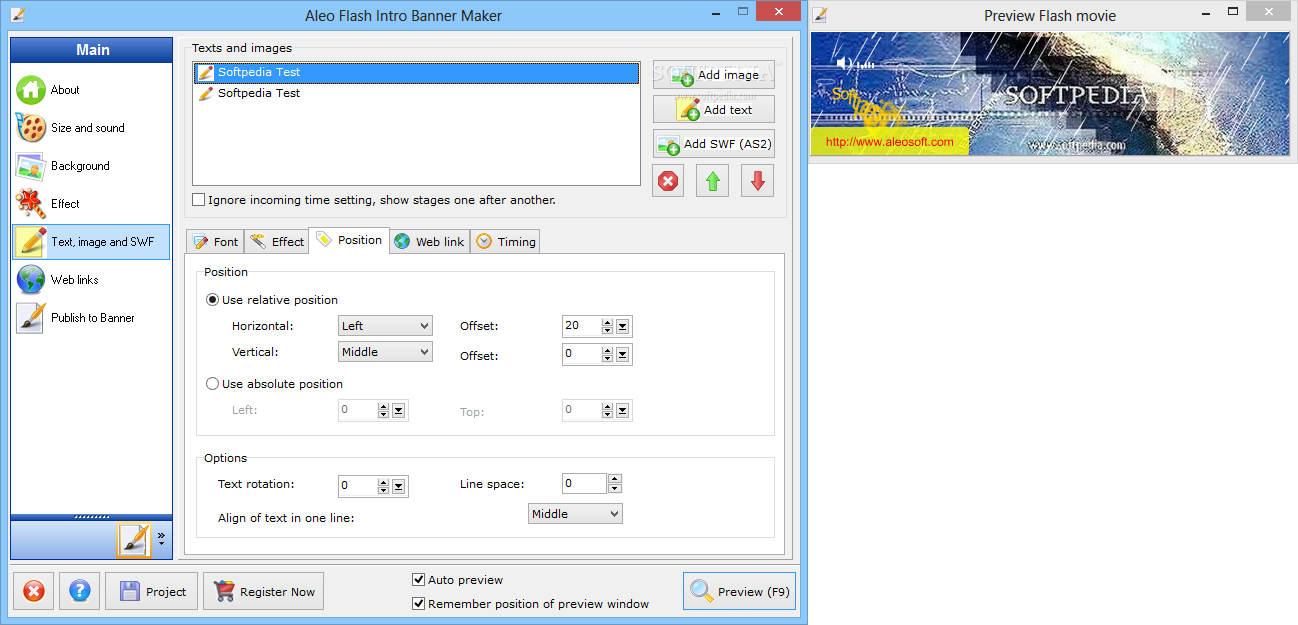Open the Web link tab
This screenshot has height=625, width=1298.
pos(429,241)
